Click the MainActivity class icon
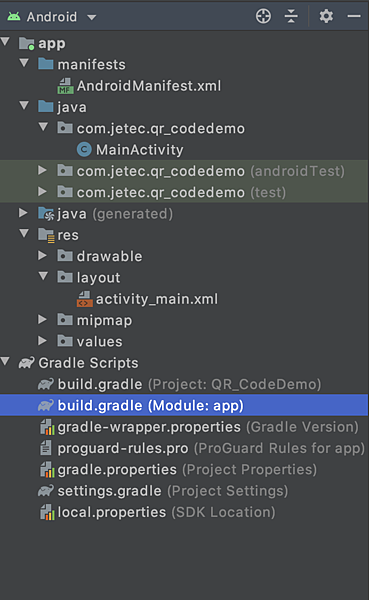The width and height of the screenshot is (369, 600). pyautogui.click(x=84, y=150)
